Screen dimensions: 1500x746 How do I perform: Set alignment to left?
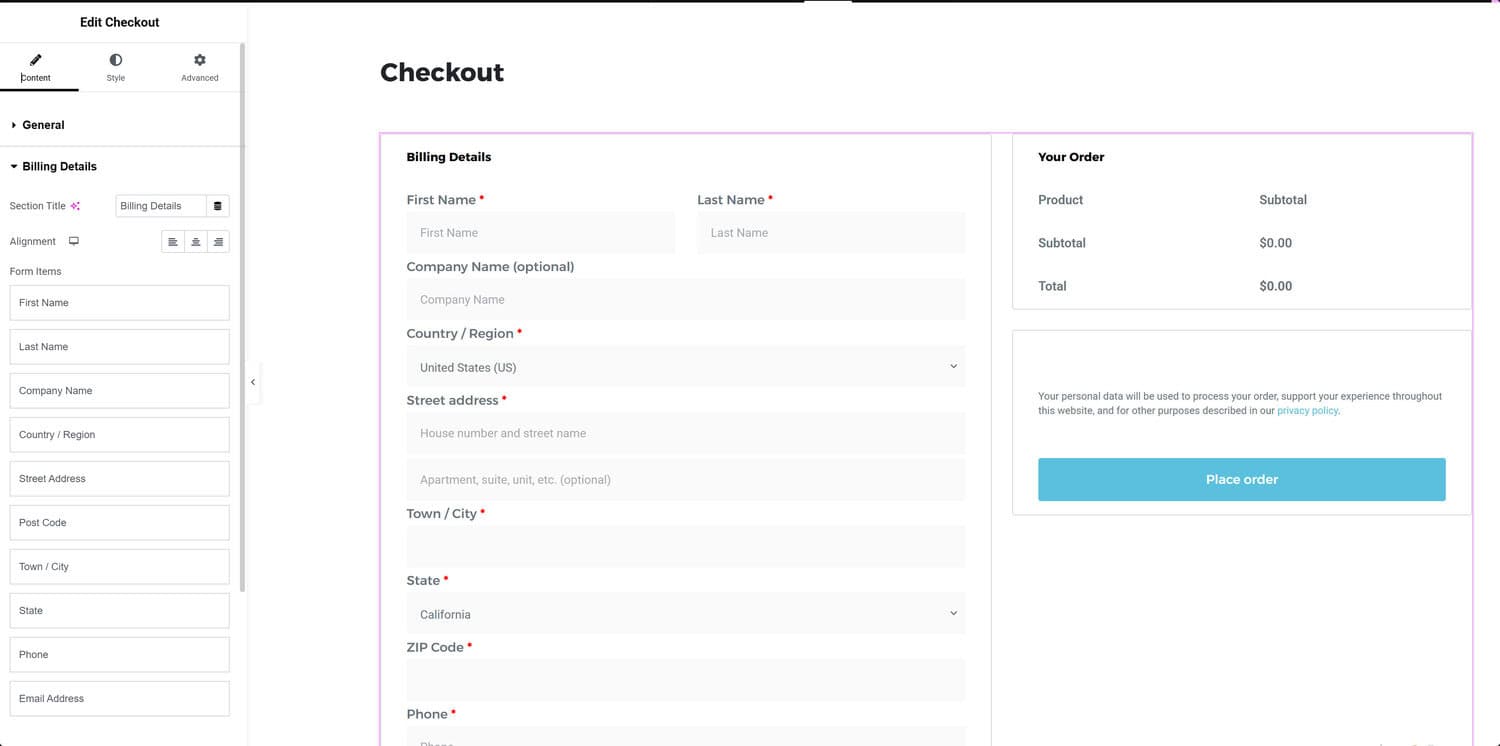[x=173, y=242]
